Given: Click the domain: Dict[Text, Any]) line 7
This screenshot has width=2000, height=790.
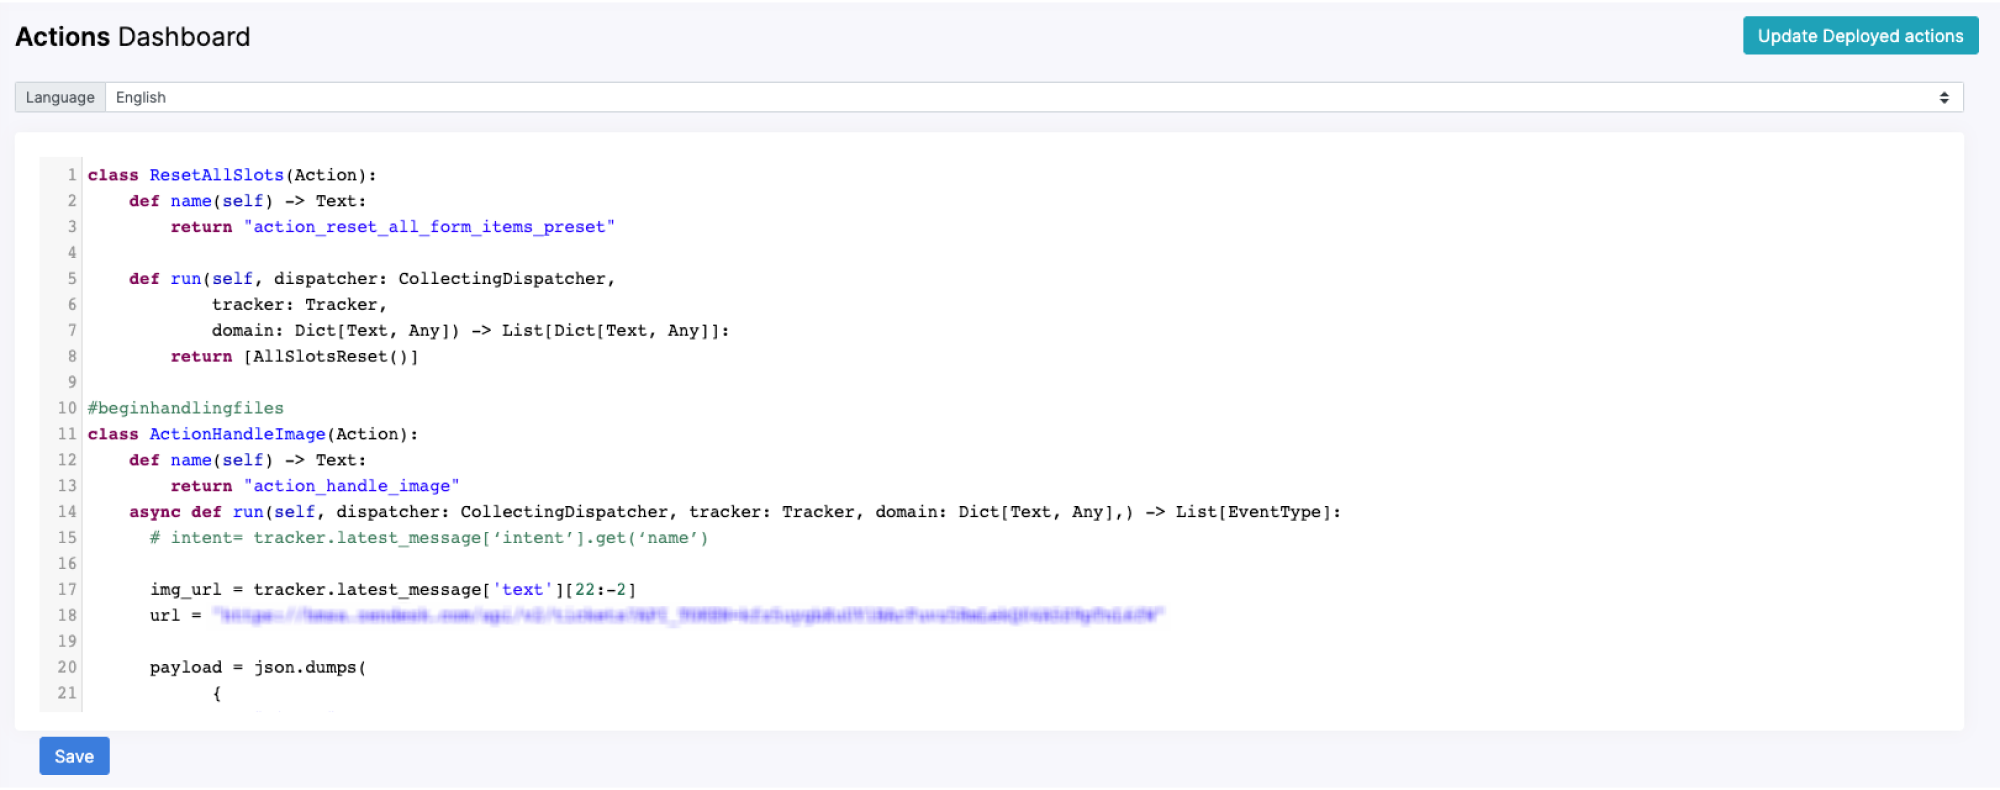Looking at the screenshot, I should [x=470, y=331].
